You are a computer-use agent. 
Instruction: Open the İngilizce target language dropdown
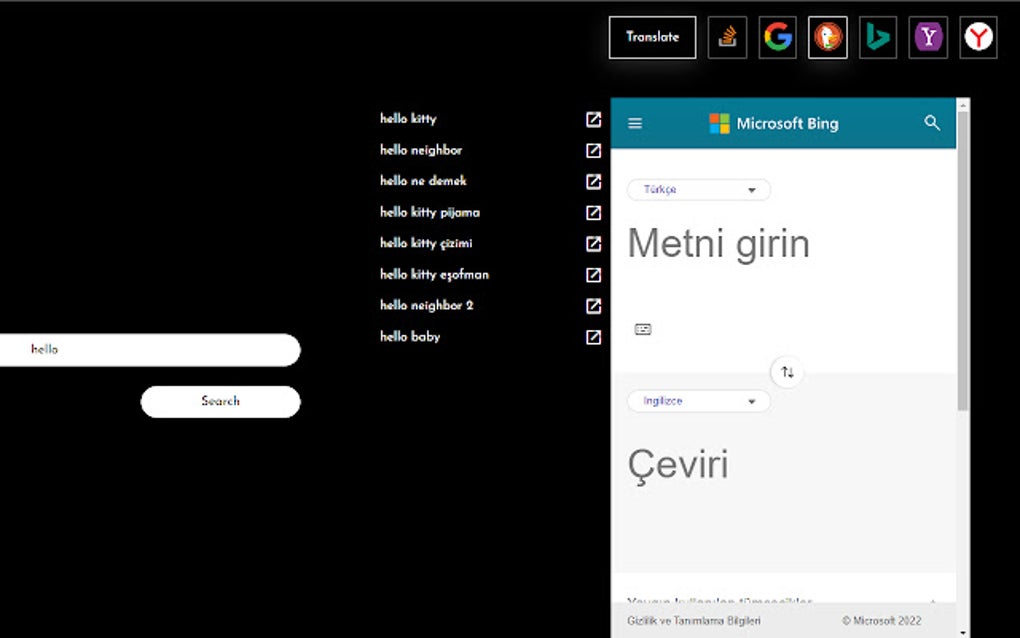(699, 401)
